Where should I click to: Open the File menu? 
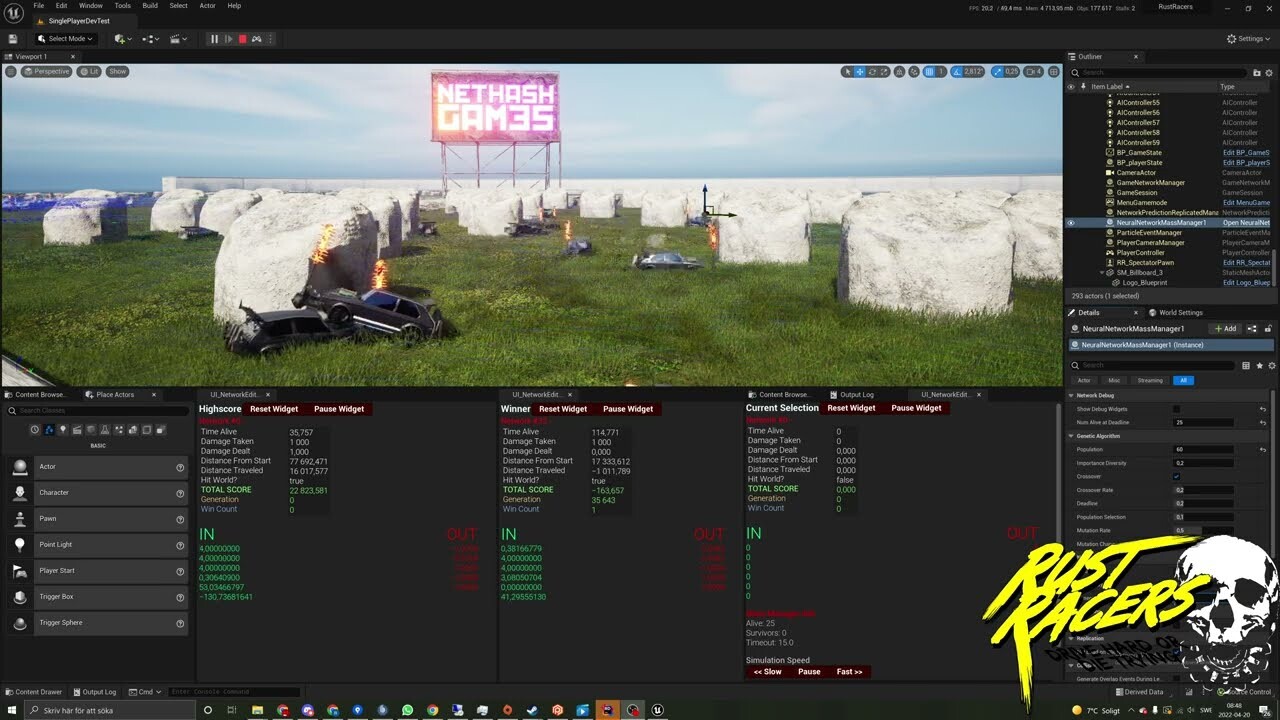(x=39, y=5)
